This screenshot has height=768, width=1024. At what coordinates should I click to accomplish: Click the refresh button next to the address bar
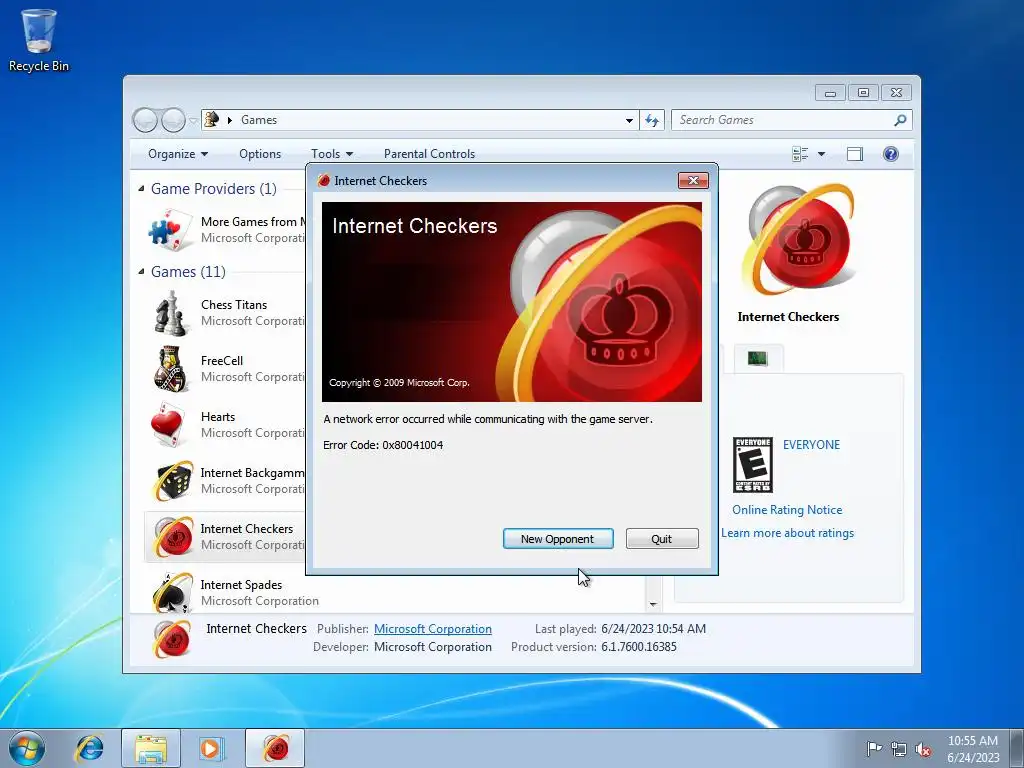click(652, 120)
